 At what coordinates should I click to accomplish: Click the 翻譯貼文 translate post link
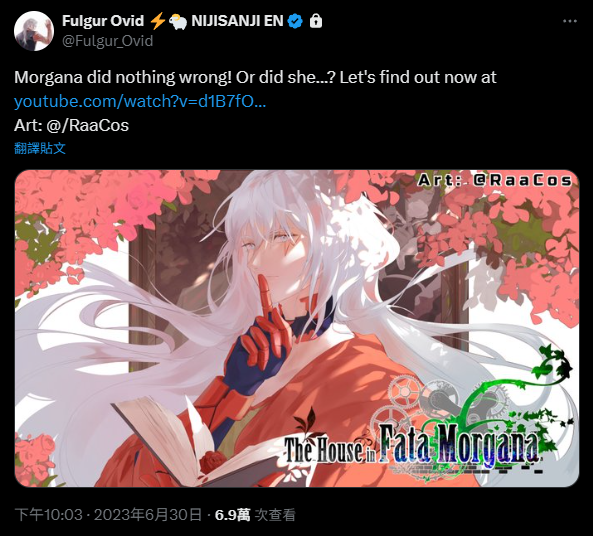[x=40, y=148]
